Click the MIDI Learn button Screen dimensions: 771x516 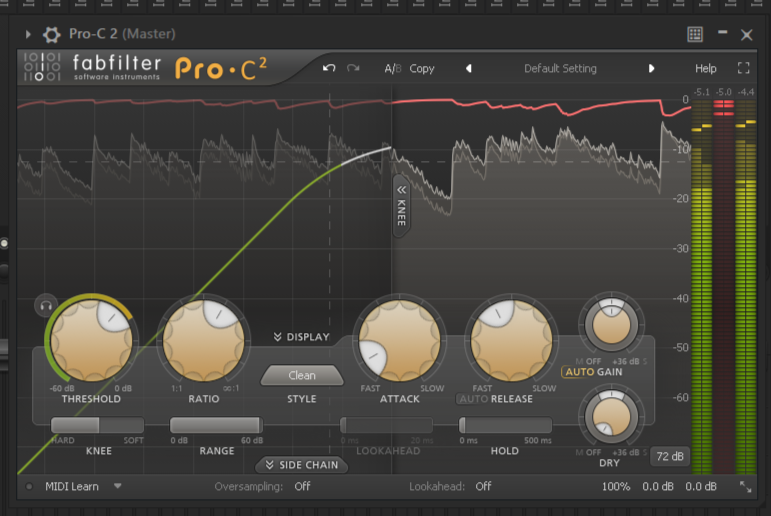[72, 486]
